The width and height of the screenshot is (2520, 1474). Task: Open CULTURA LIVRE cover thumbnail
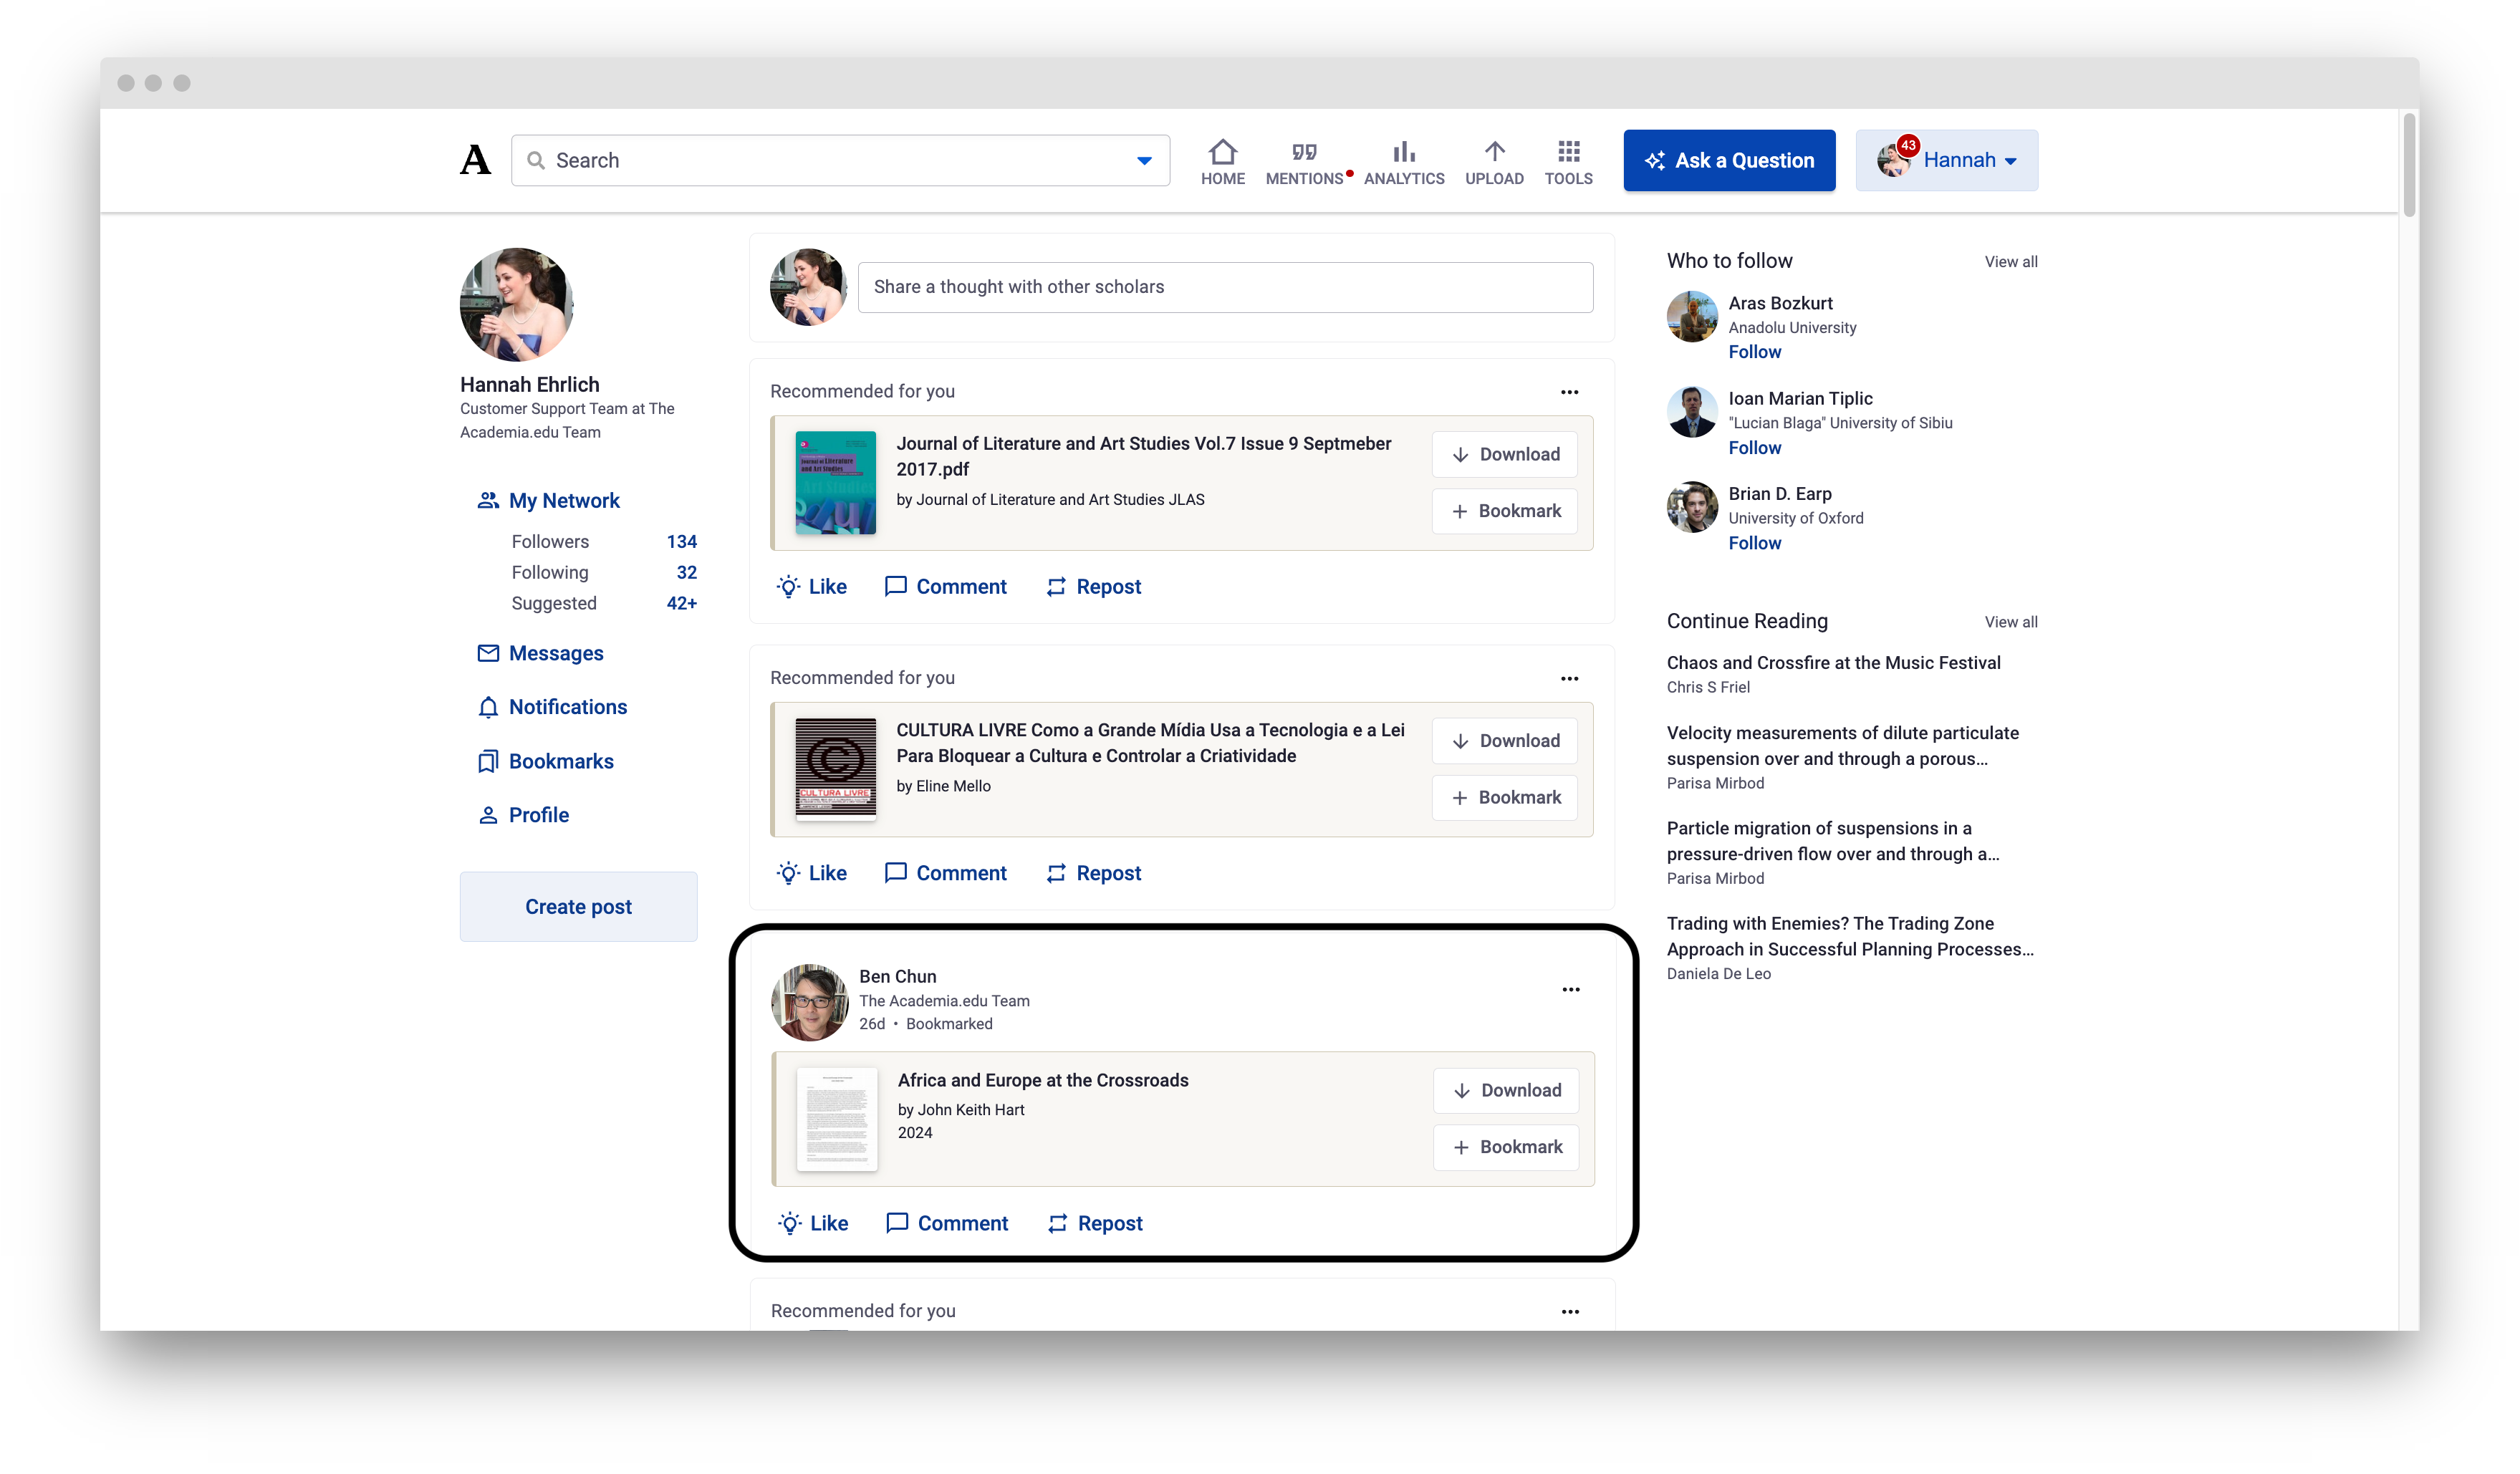point(835,768)
